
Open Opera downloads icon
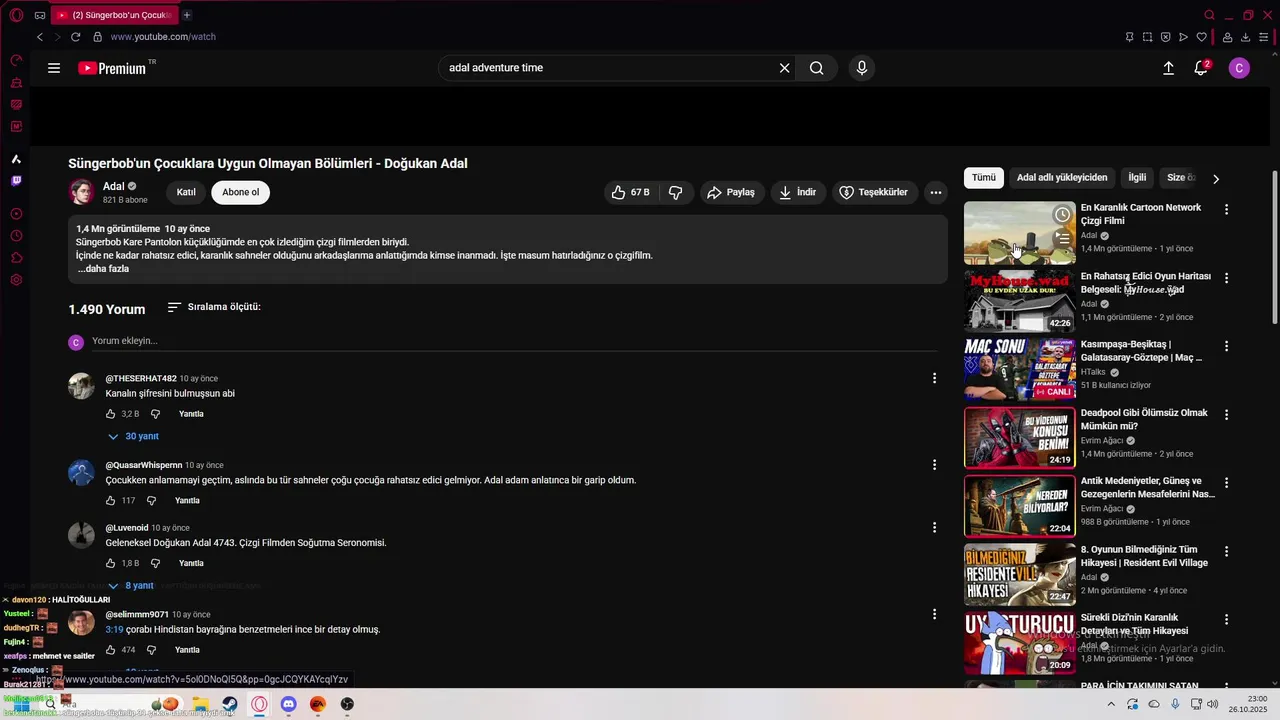[1246, 37]
